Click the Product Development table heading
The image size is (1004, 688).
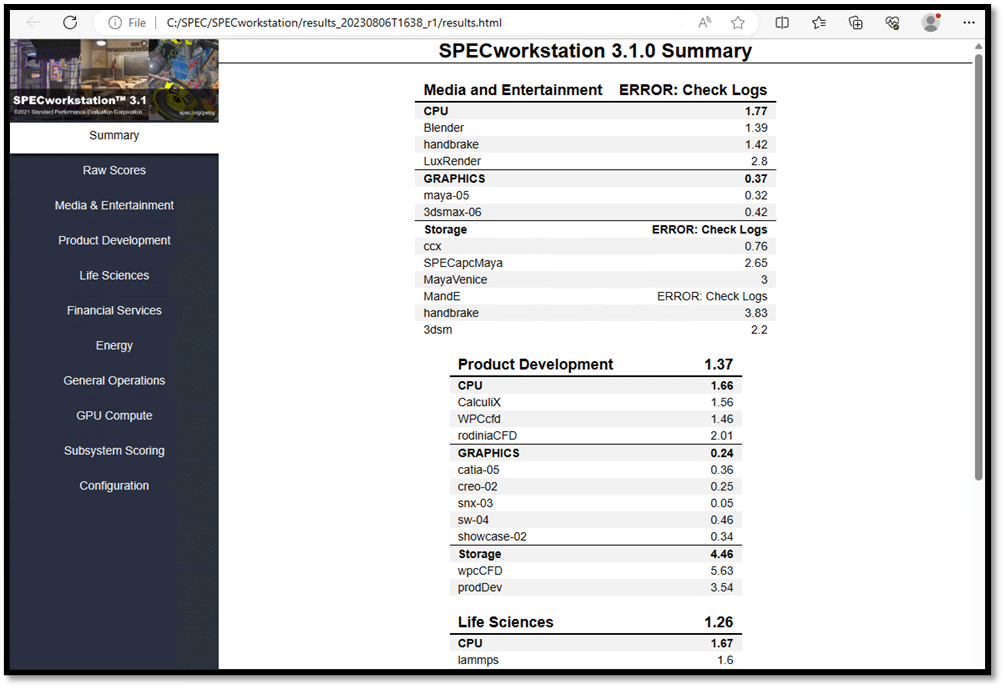pos(535,364)
